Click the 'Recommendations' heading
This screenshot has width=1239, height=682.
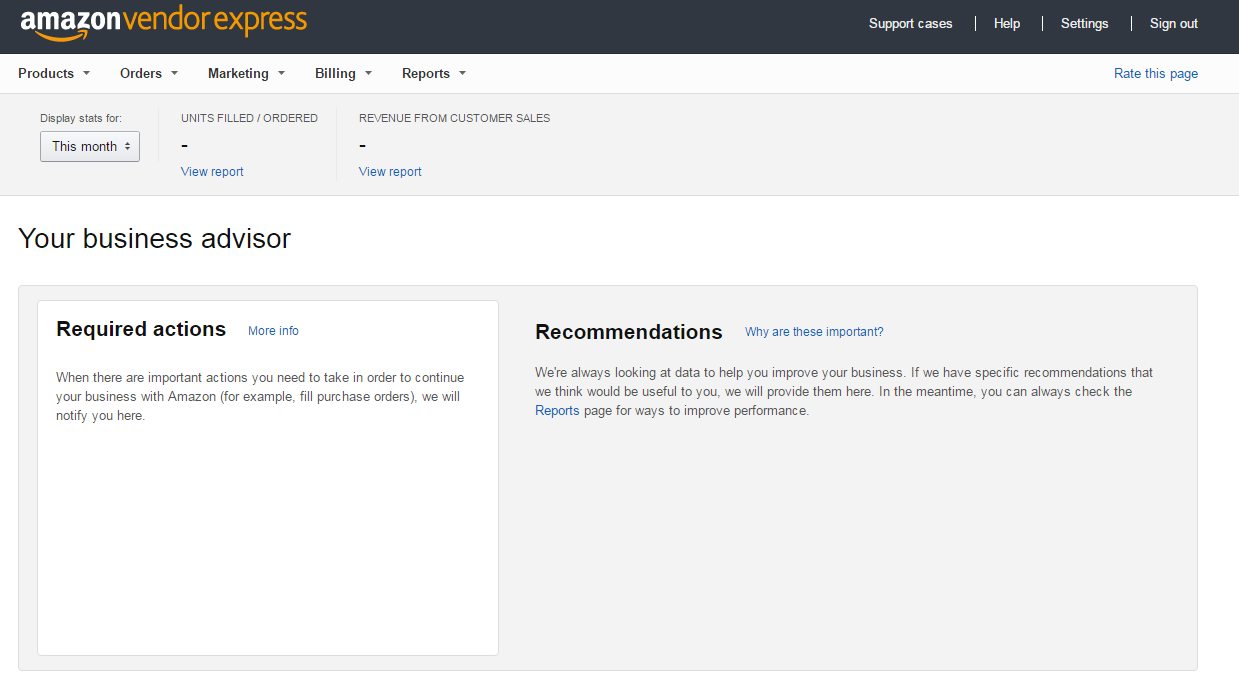click(x=629, y=332)
